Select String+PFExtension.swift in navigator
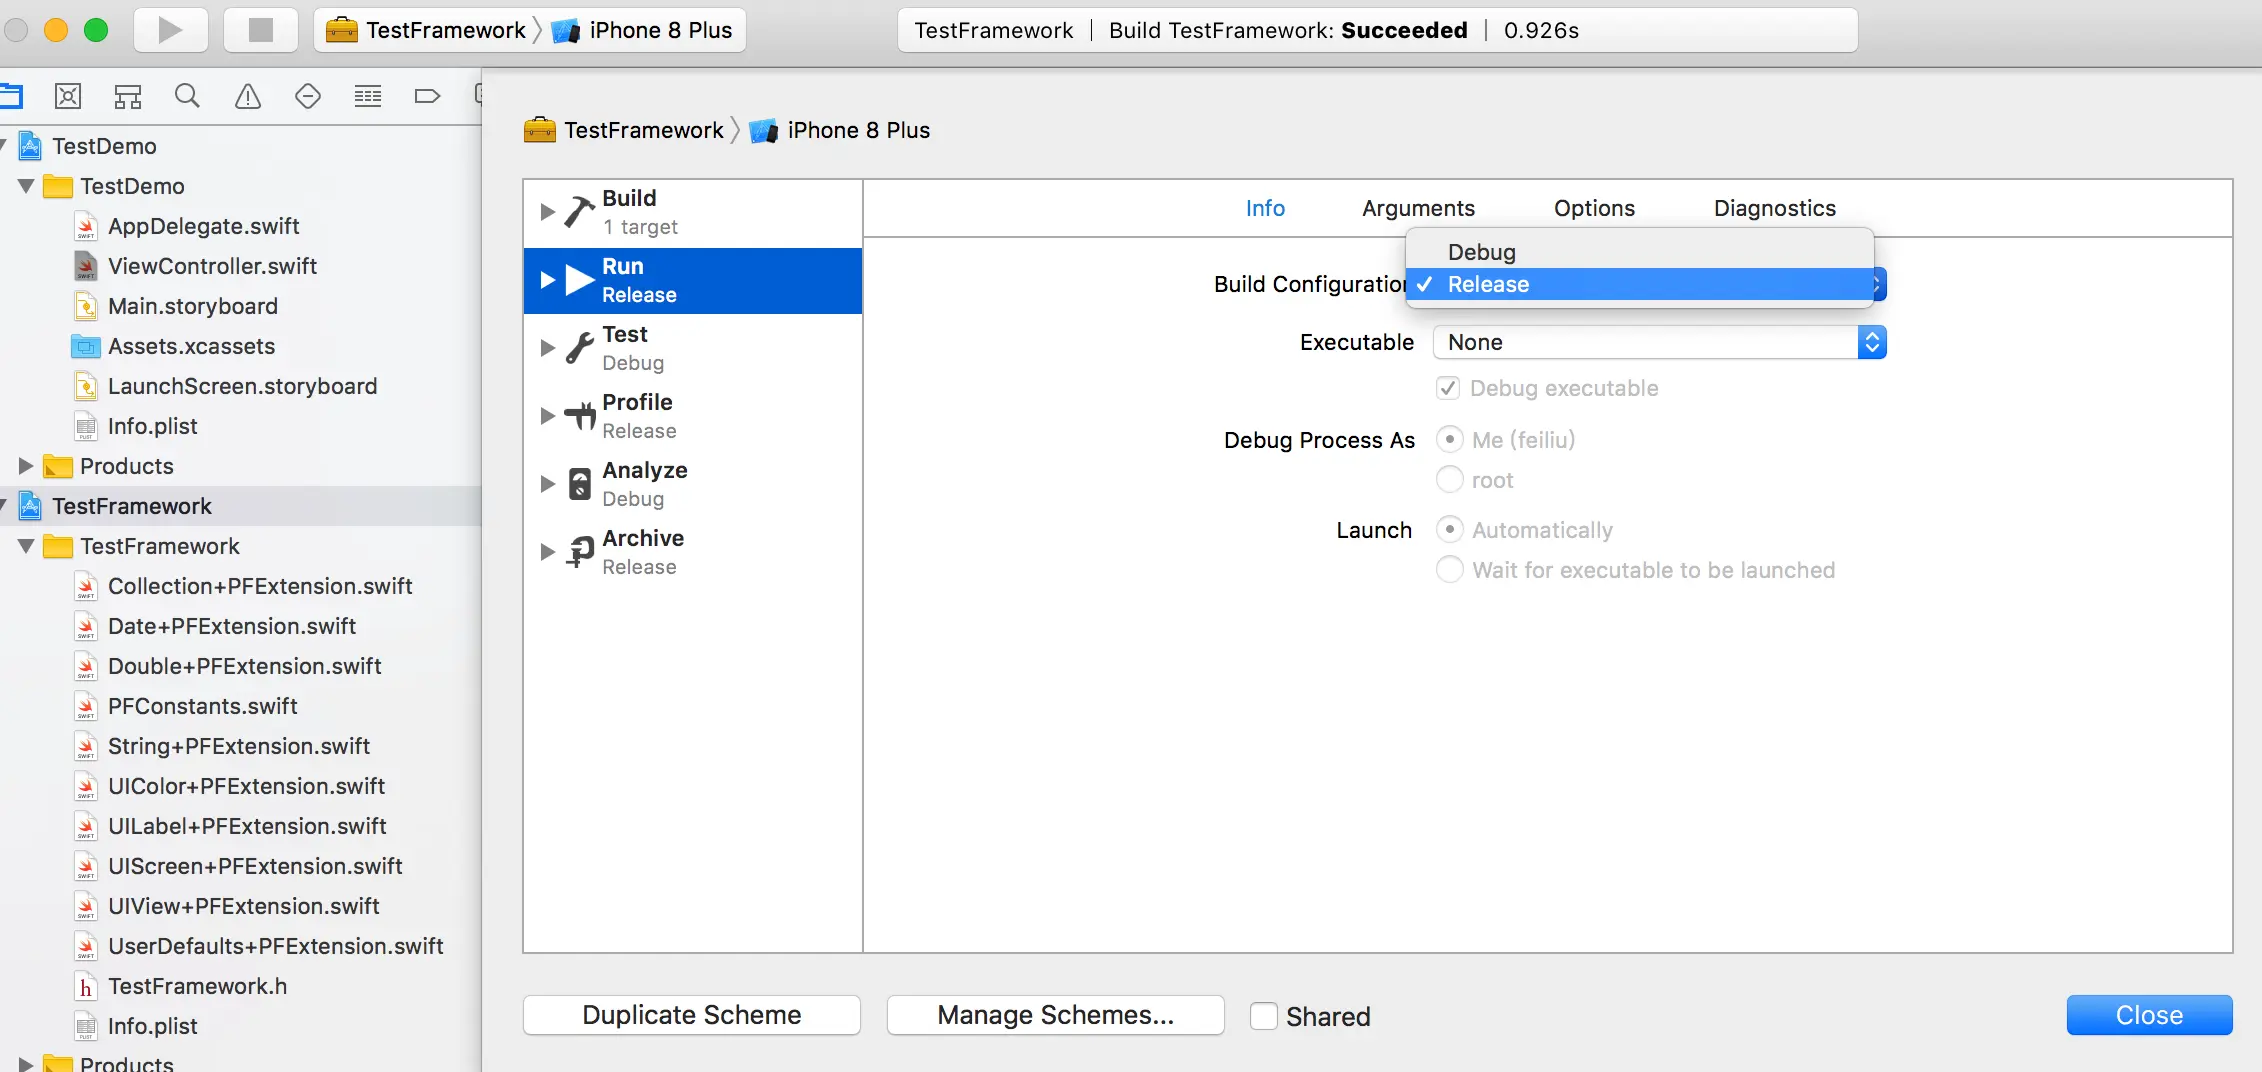Viewport: 2262px width, 1072px height. pos(239,746)
